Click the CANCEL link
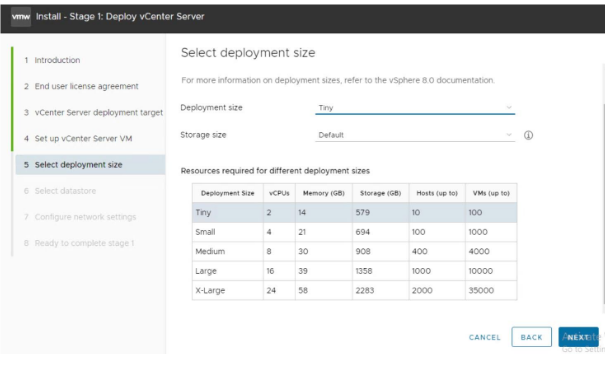The height and width of the screenshot is (371, 606). [x=485, y=337]
